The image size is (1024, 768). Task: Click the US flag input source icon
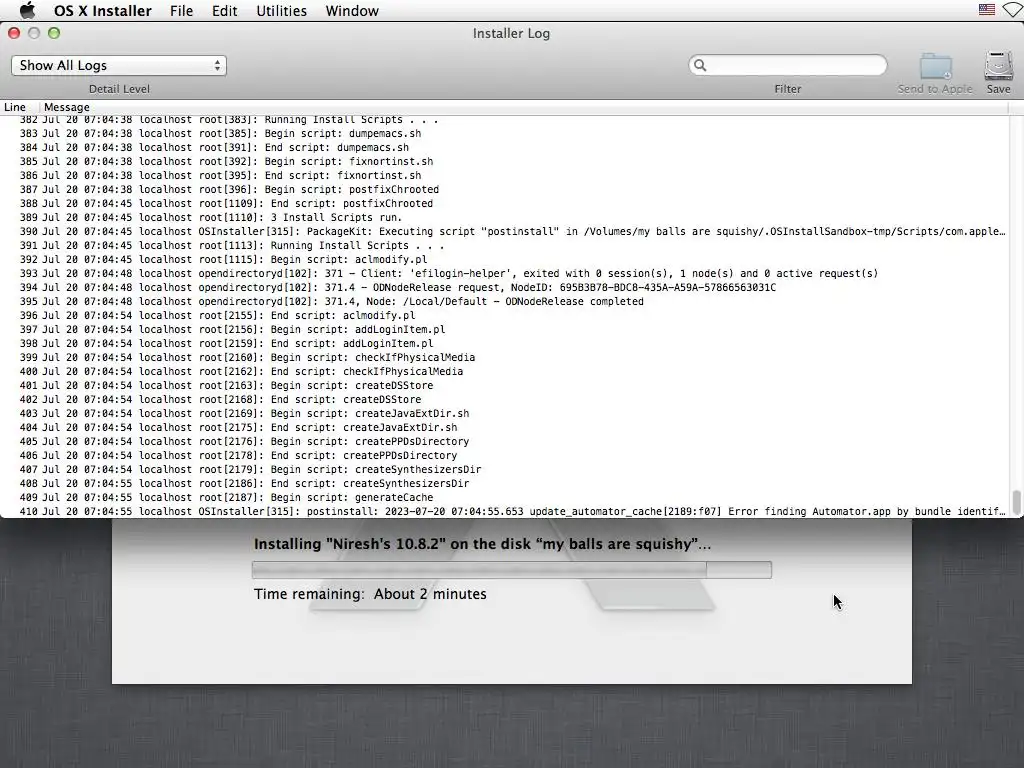coord(987,10)
